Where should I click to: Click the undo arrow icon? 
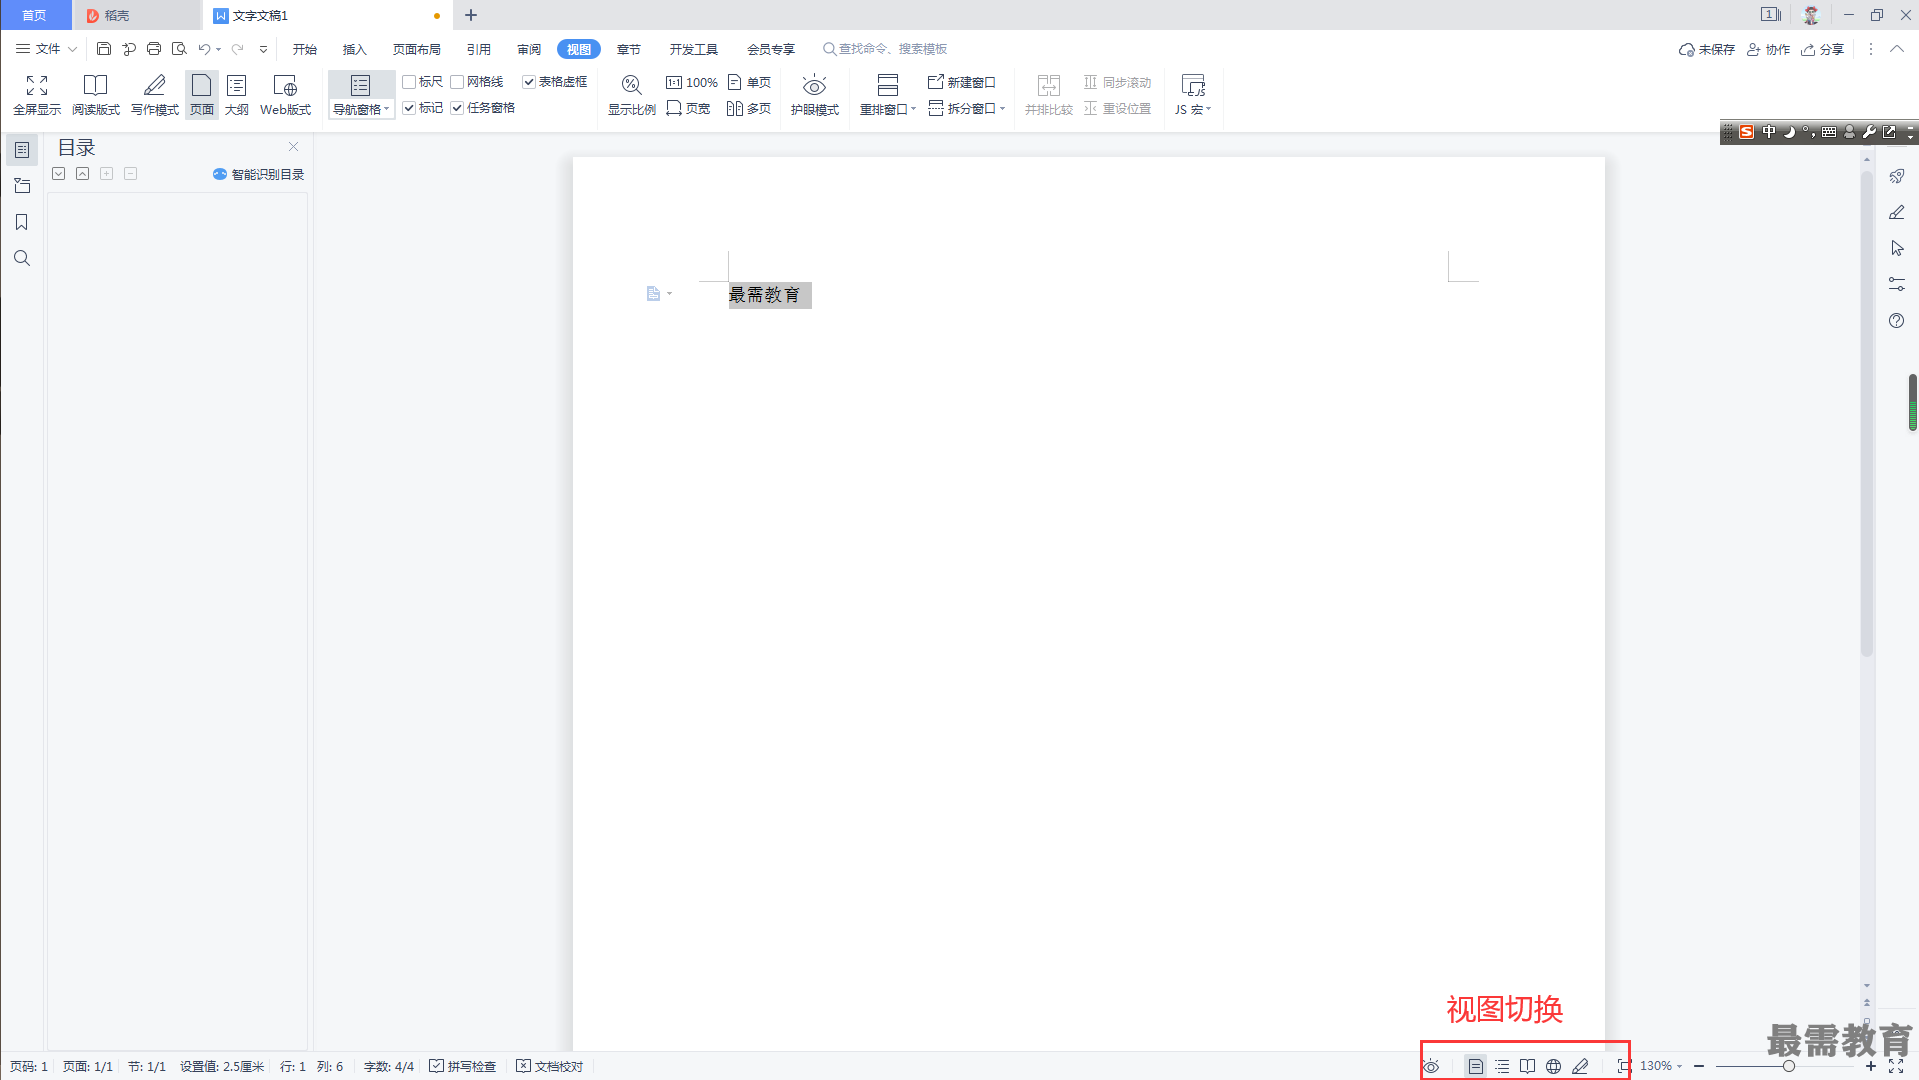(204, 48)
